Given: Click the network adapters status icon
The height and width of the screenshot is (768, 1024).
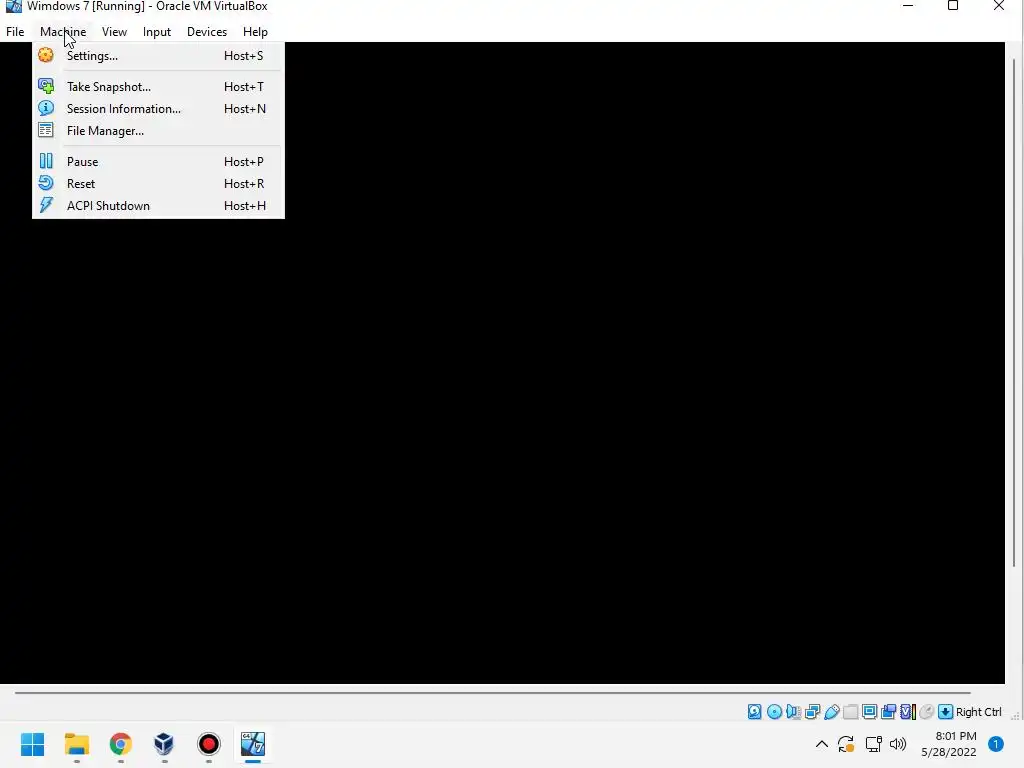Looking at the screenshot, I should 812,712.
